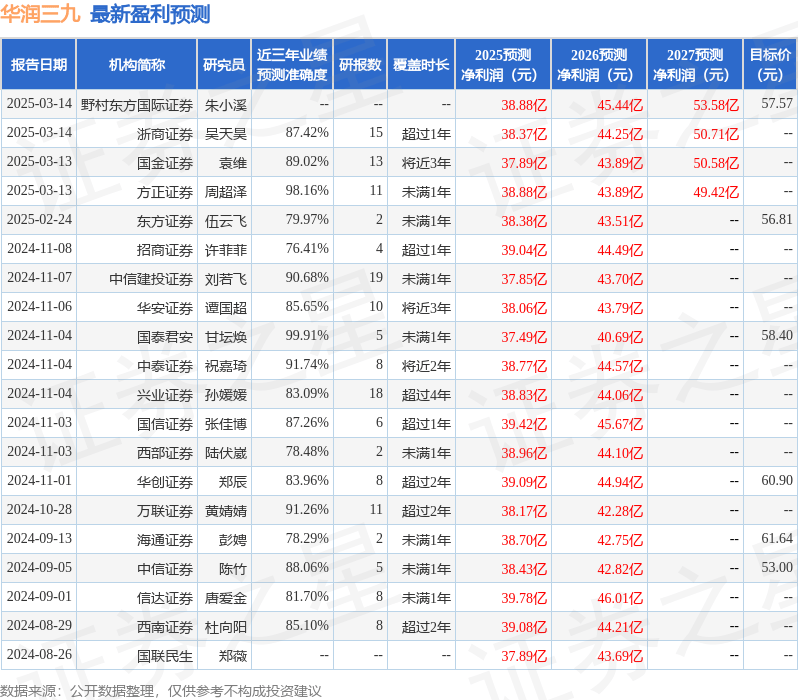Click analyst name 黄婧婧
Image resolution: width=798 pixels, height=700 pixels.
(x=225, y=512)
